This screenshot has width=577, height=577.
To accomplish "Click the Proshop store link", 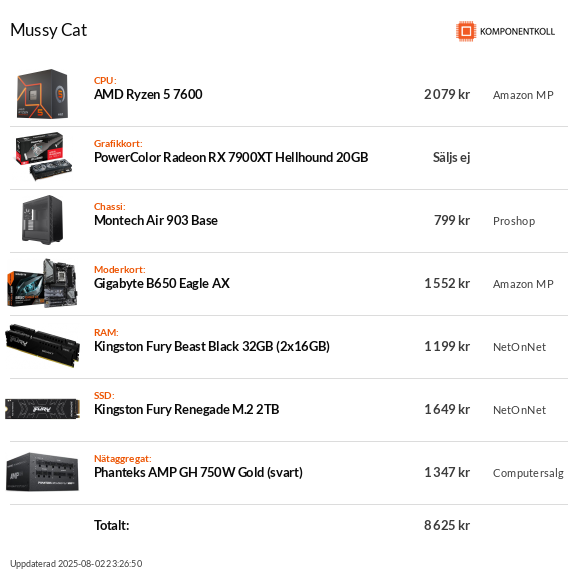I will click(514, 221).
